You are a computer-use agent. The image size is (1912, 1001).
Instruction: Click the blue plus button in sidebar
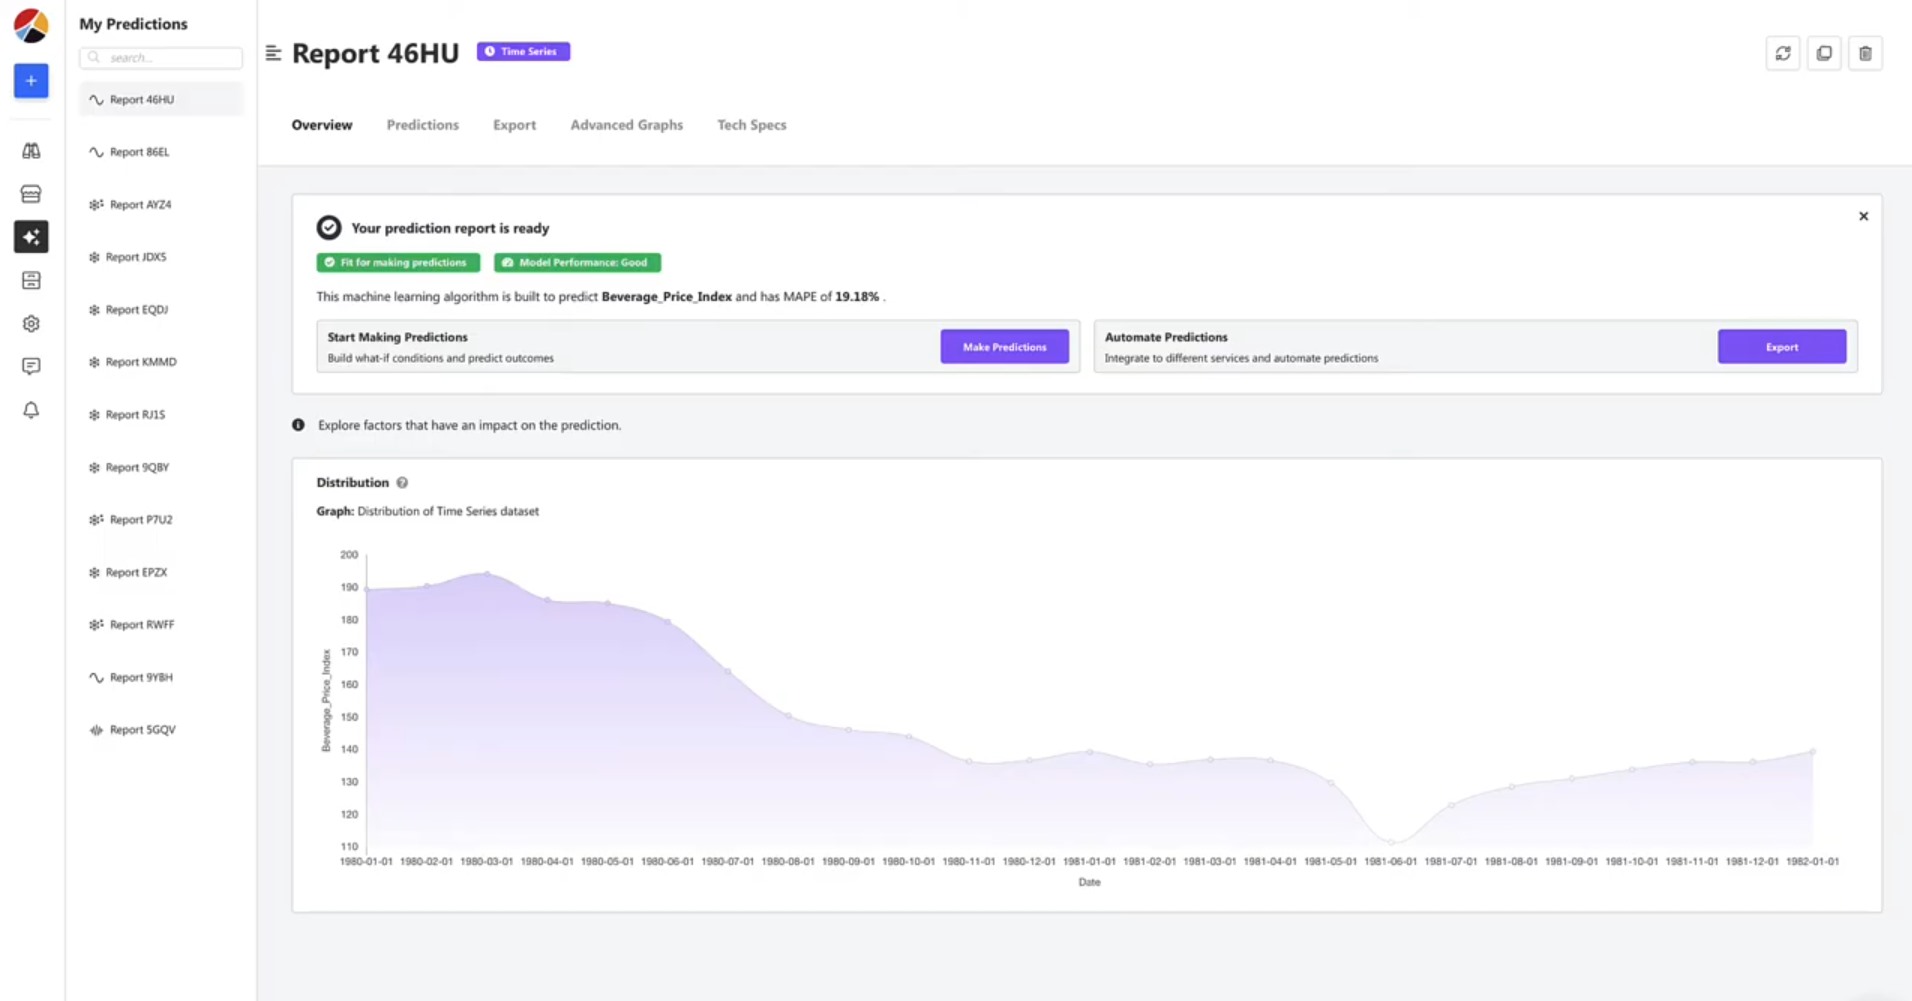pos(31,81)
